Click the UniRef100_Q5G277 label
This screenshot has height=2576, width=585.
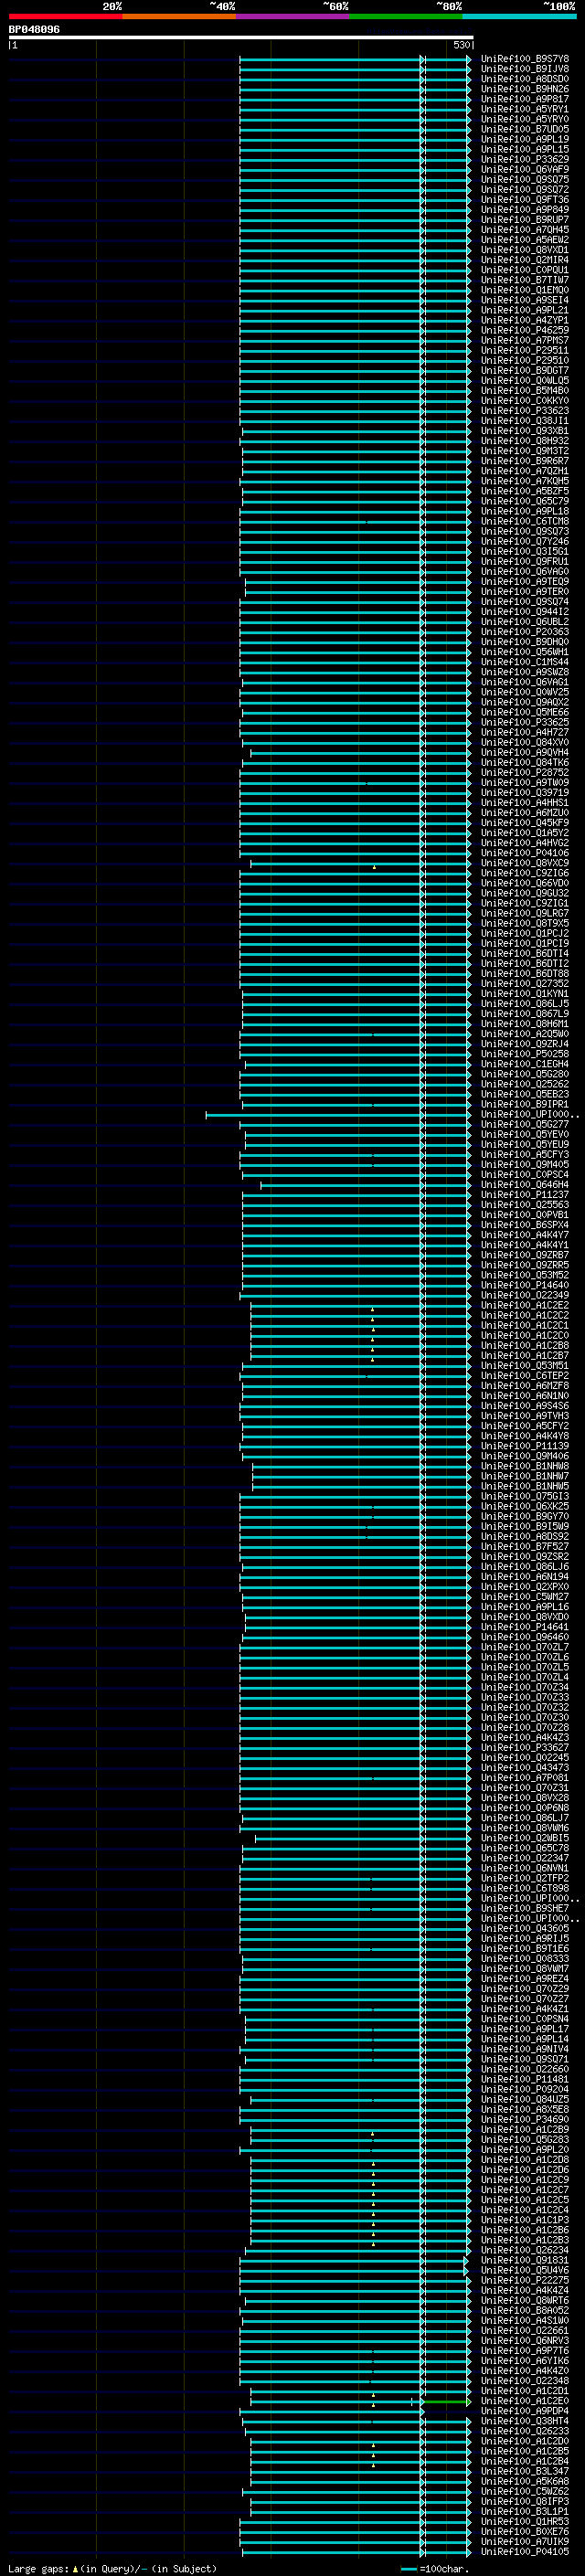tap(525, 1124)
